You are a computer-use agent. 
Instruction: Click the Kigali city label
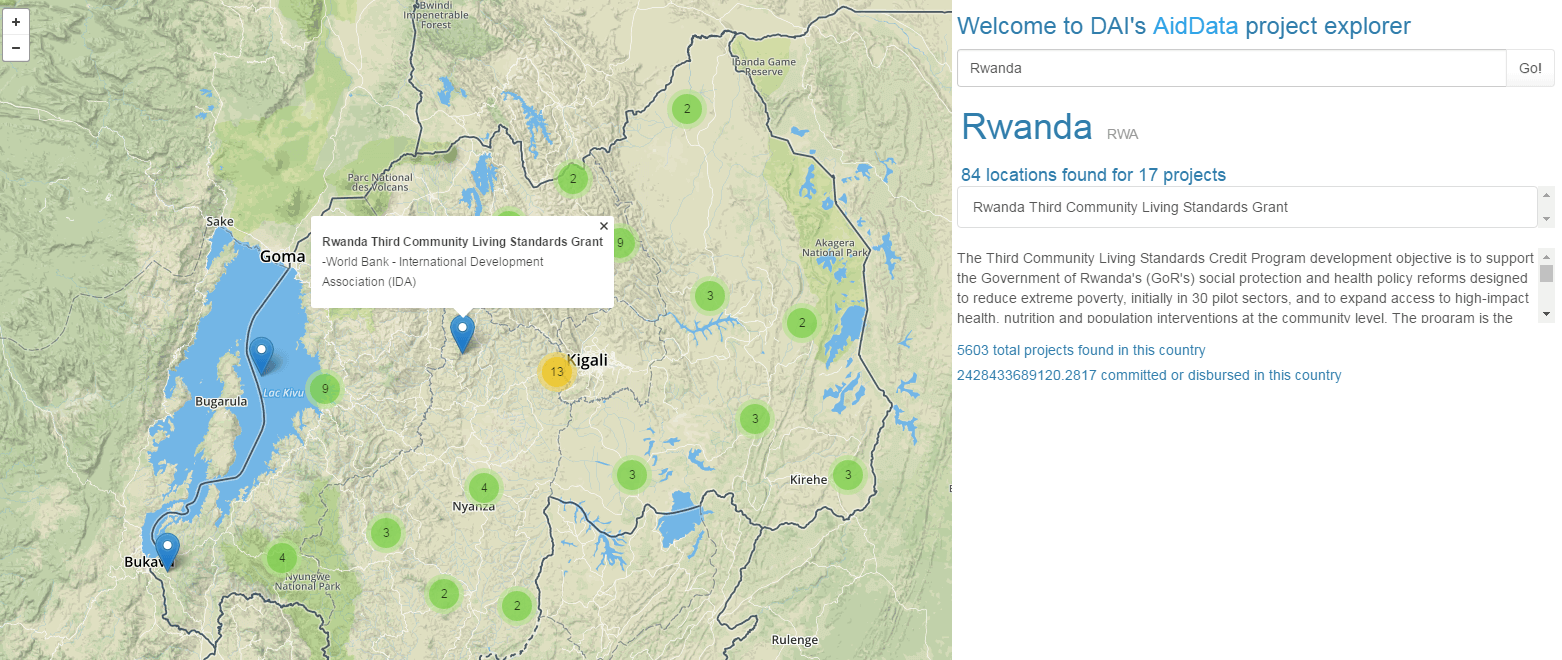[x=589, y=360]
